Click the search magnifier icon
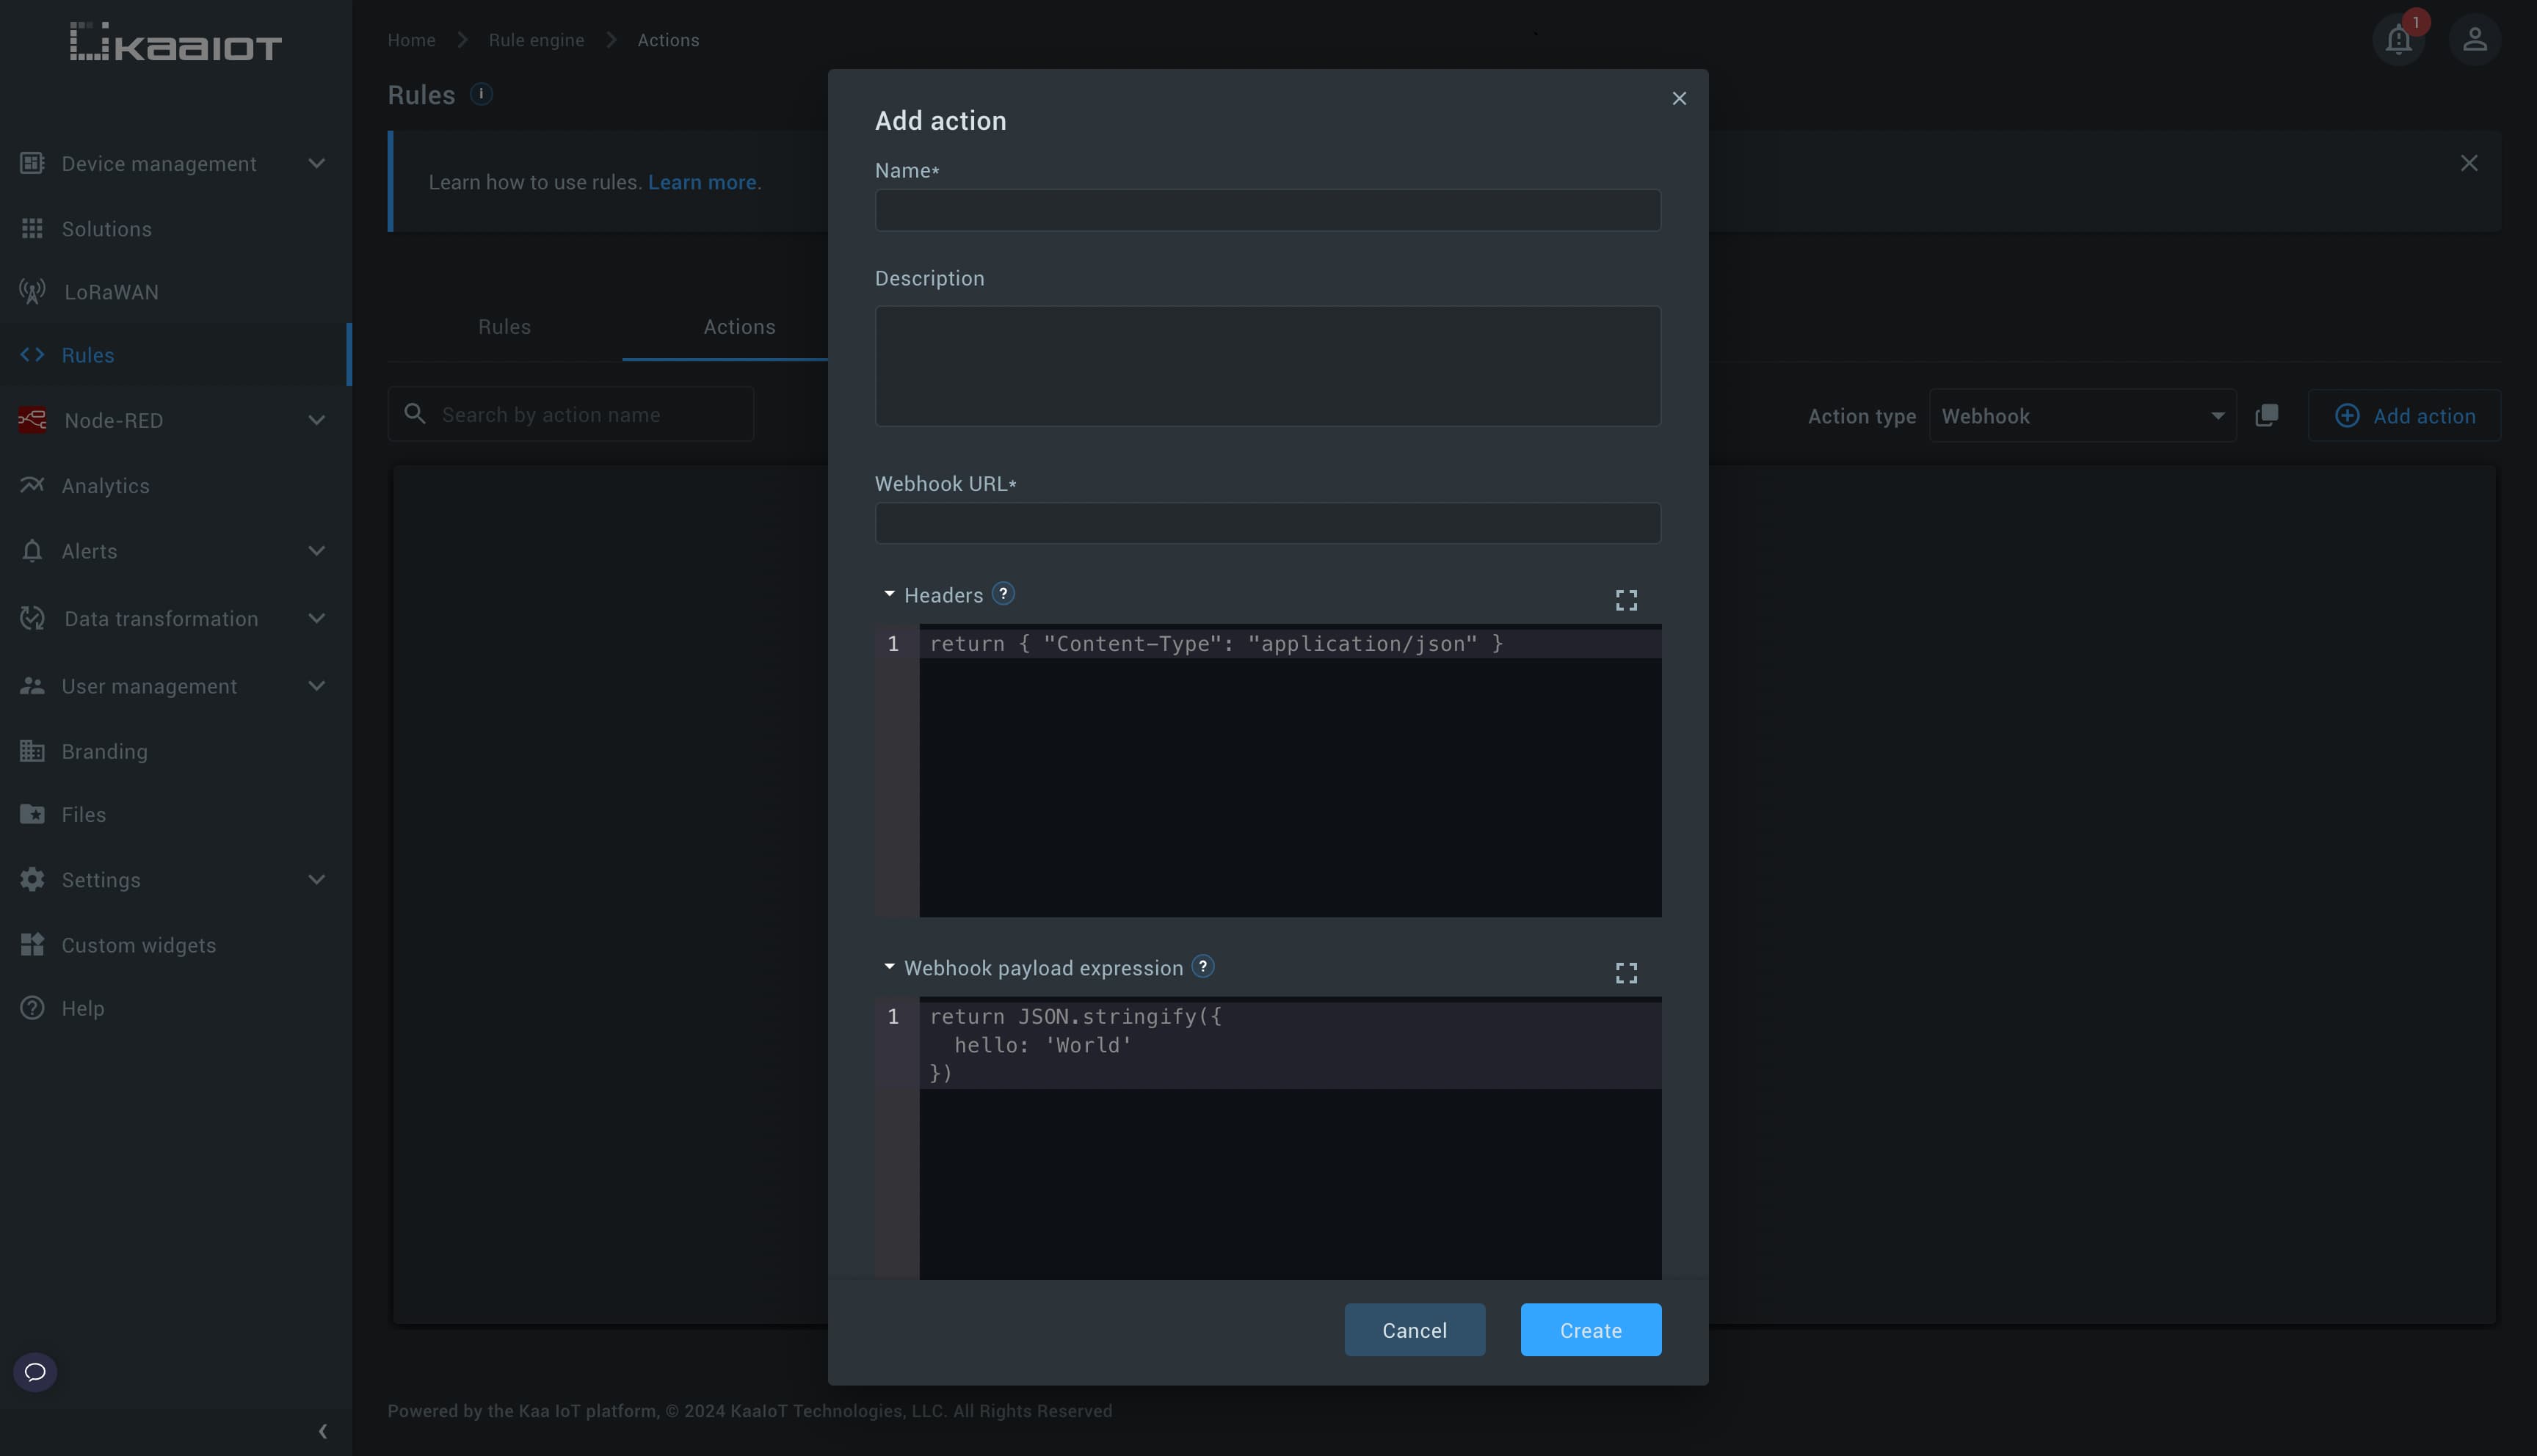 pyautogui.click(x=415, y=414)
